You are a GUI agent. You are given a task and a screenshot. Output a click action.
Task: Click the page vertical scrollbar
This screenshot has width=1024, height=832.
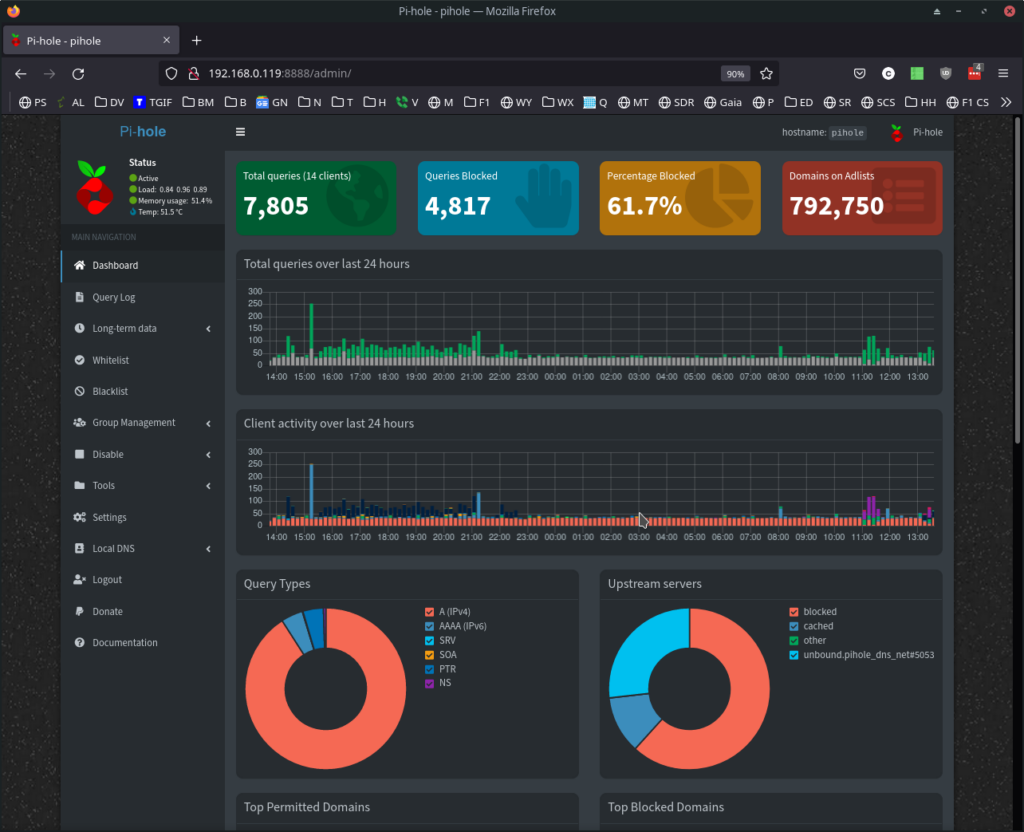pyautogui.click(x=1017, y=281)
